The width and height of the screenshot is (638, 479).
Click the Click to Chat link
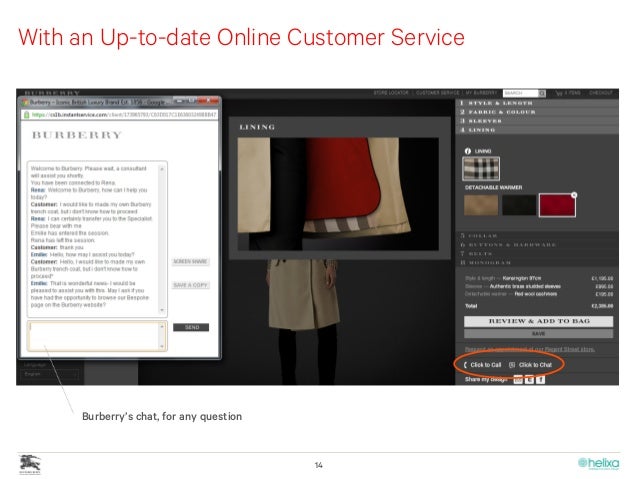click(535, 365)
